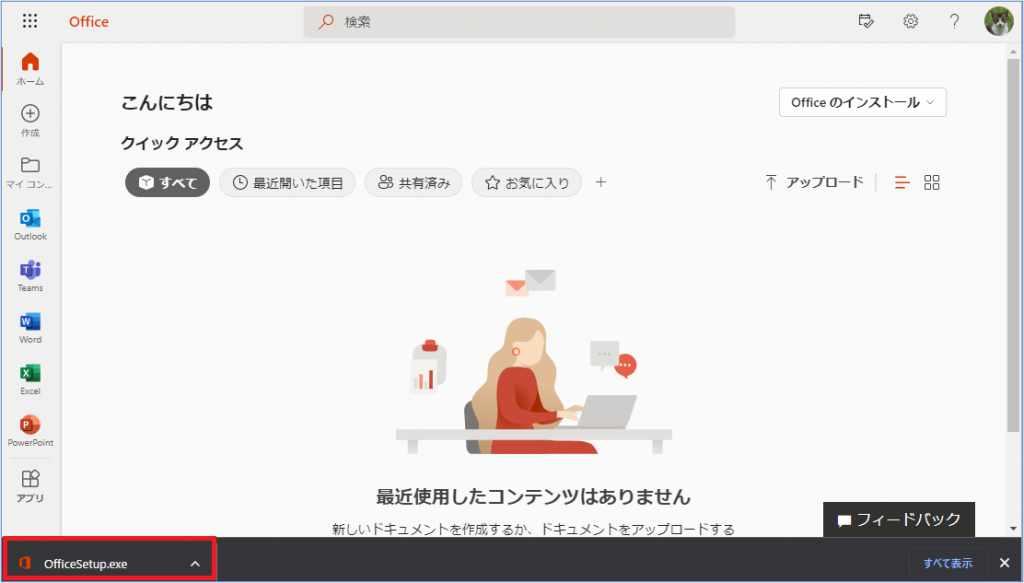1024x583 pixels.
Task: Open settings gear icon
Action: point(910,22)
